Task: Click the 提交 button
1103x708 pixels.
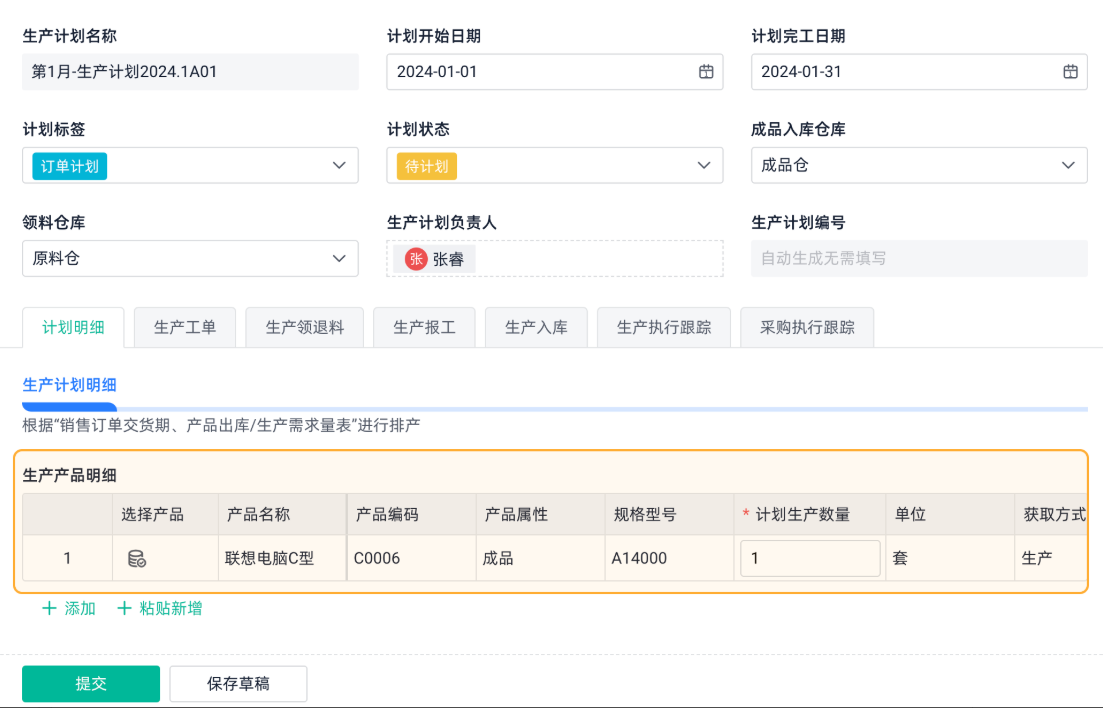Action: coord(91,684)
